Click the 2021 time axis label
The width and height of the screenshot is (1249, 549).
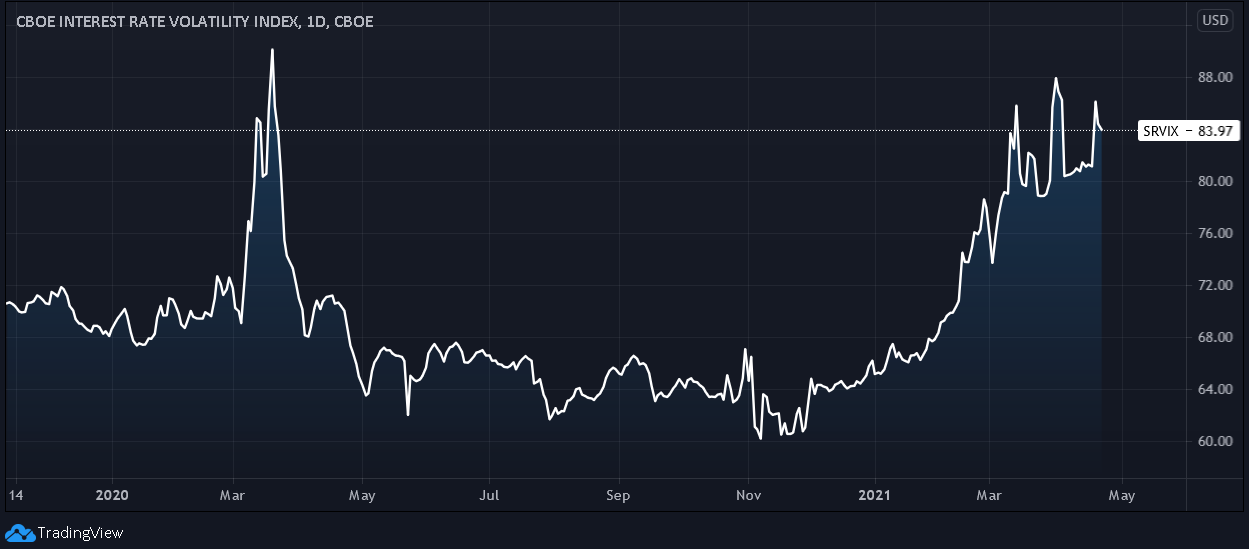pyautogui.click(x=875, y=494)
